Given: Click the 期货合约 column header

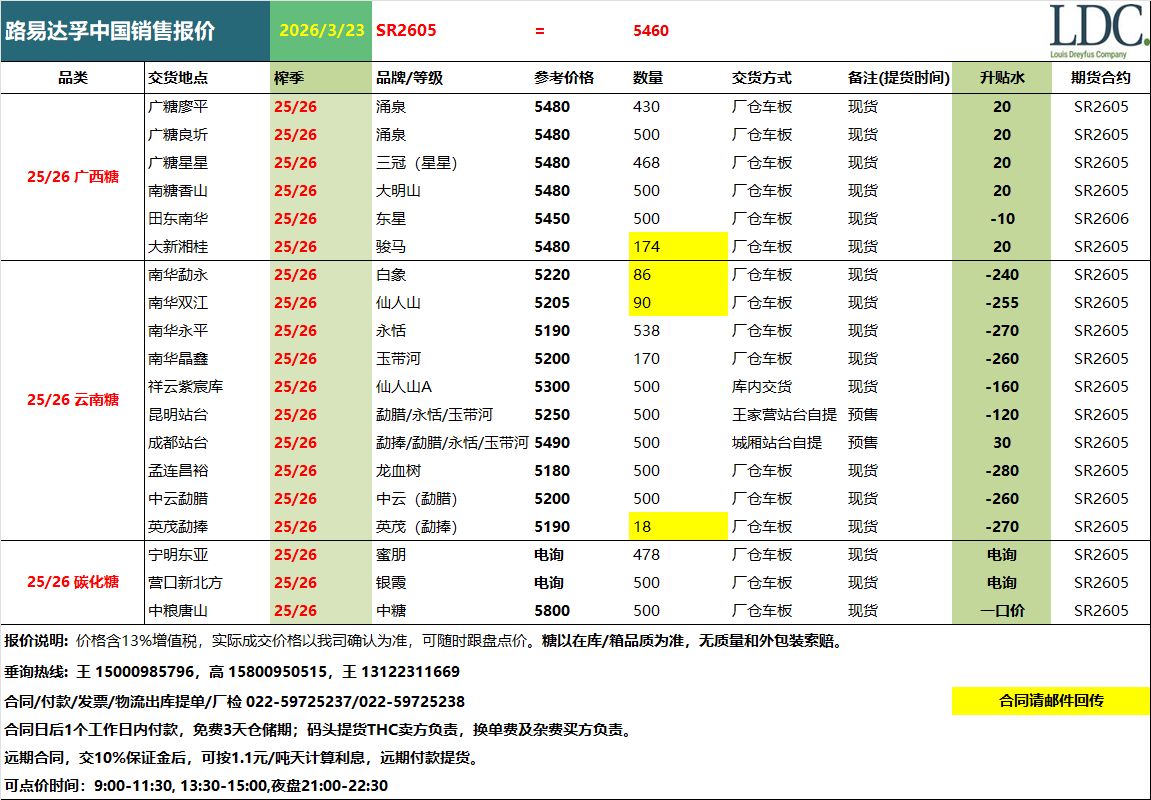Looking at the screenshot, I should tap(1100, 78).
